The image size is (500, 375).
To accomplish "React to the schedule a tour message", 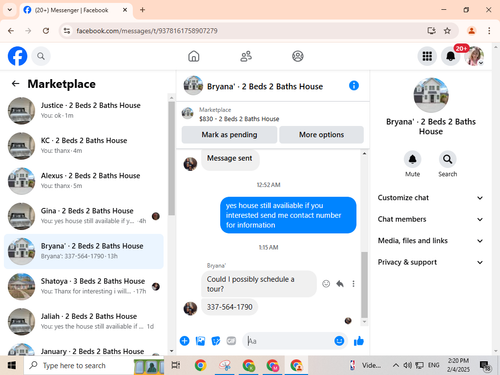I will 326,284.
